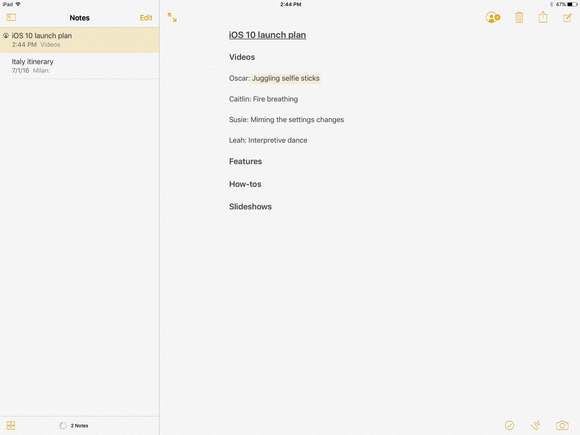Open the add people collaboration icon
Screen dimensions: 580x435
[493, 17]
